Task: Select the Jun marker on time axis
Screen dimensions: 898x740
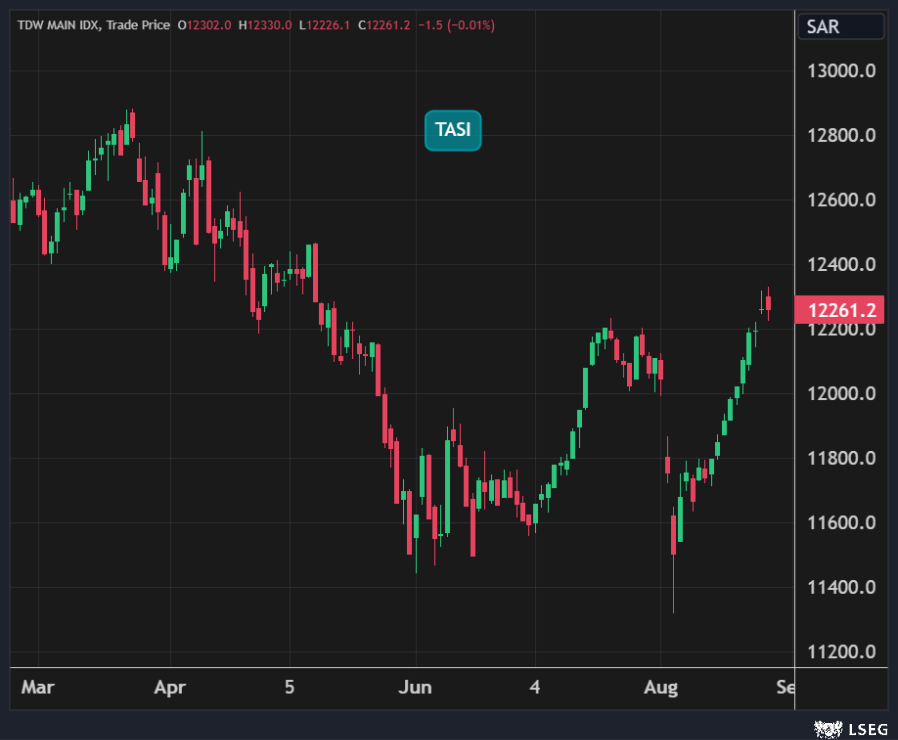Action: (x=415, y=688)
